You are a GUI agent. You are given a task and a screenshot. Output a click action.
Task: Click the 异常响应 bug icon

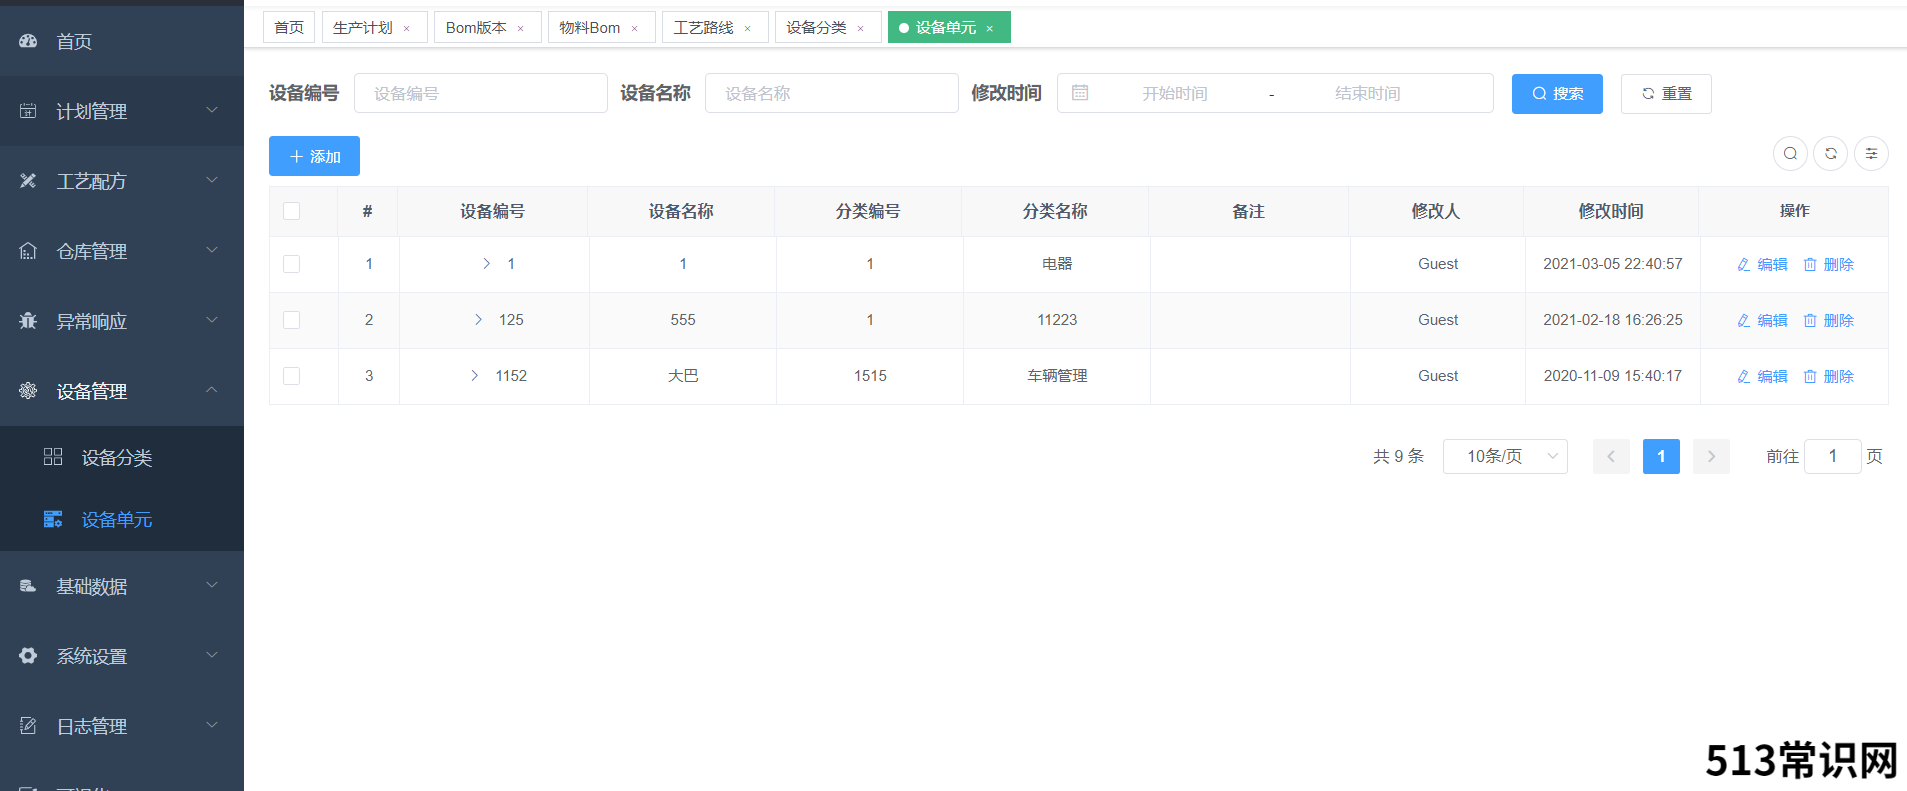tap(28, 321)
